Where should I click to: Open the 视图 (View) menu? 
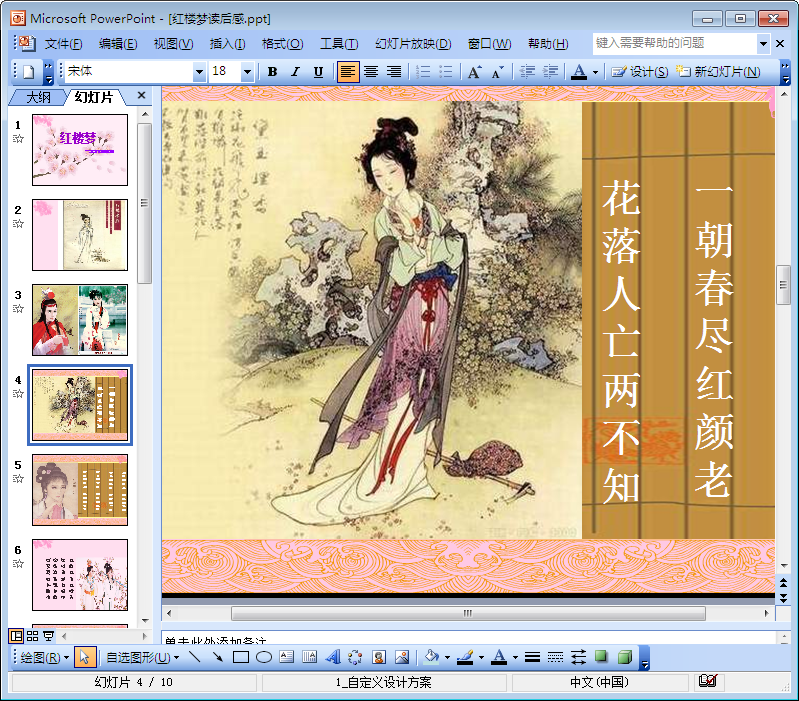point(174,44)
